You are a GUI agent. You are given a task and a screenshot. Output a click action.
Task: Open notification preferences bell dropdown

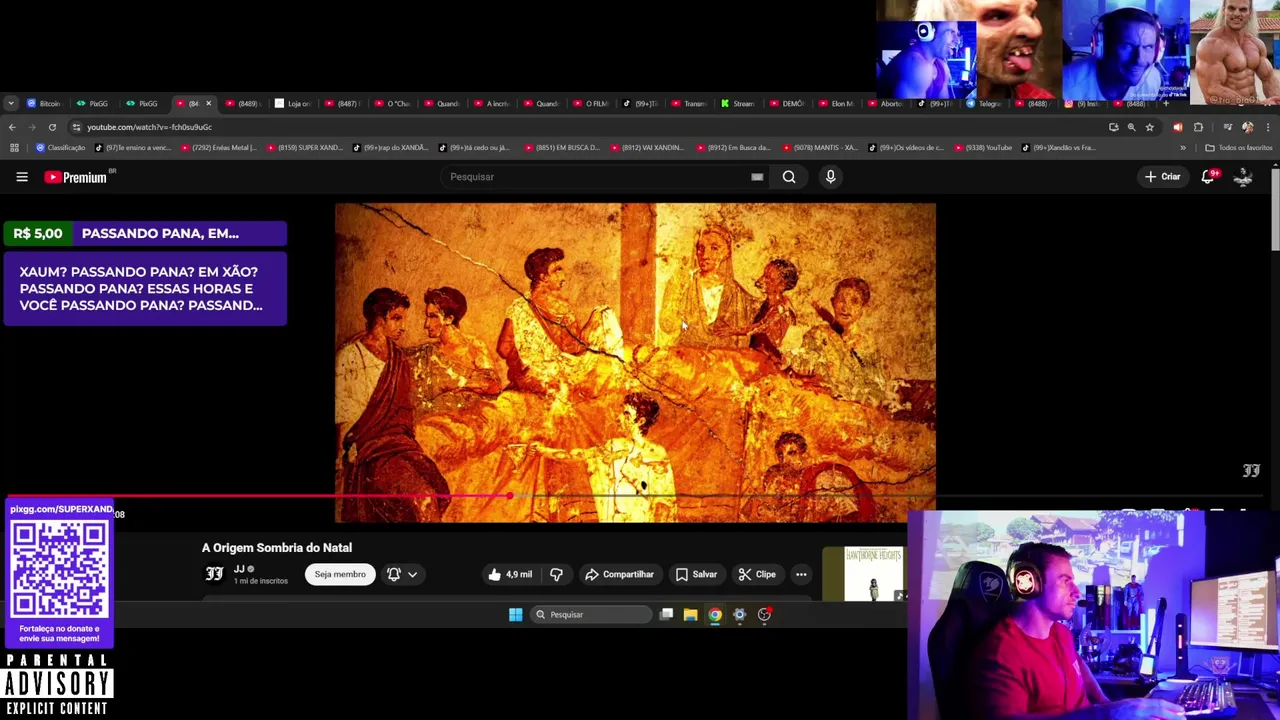point(402,574)
